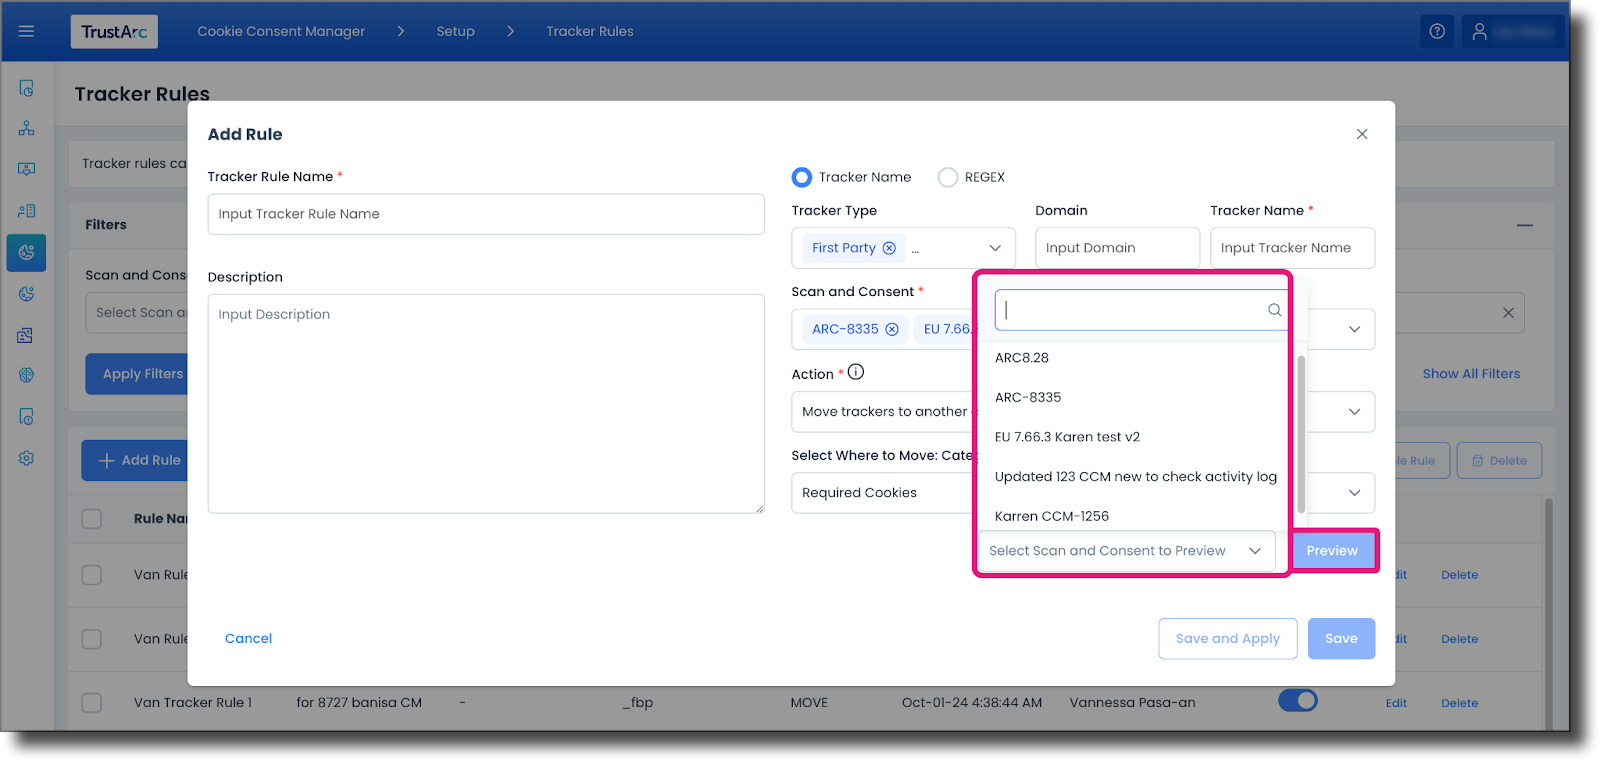Click Show All Filters link
1600x761 pixels.
pos(1471,374)
